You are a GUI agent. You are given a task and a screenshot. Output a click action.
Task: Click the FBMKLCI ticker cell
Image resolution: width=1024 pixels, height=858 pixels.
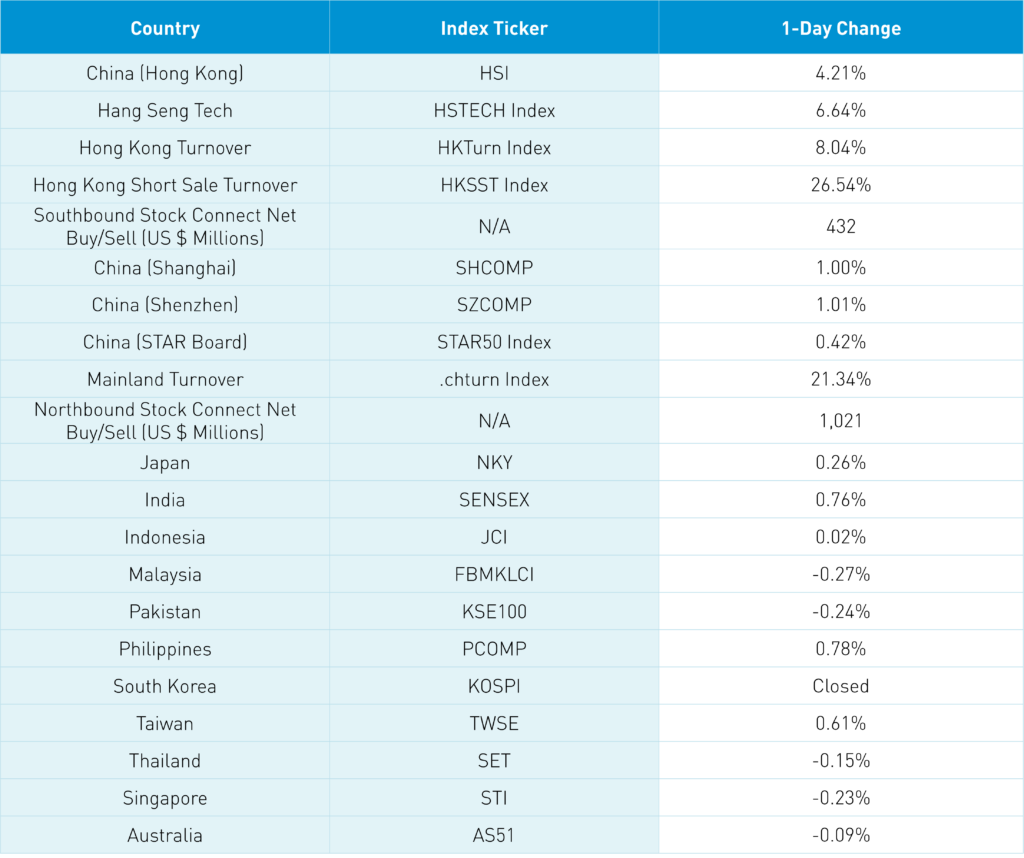(x=494, y=575)
